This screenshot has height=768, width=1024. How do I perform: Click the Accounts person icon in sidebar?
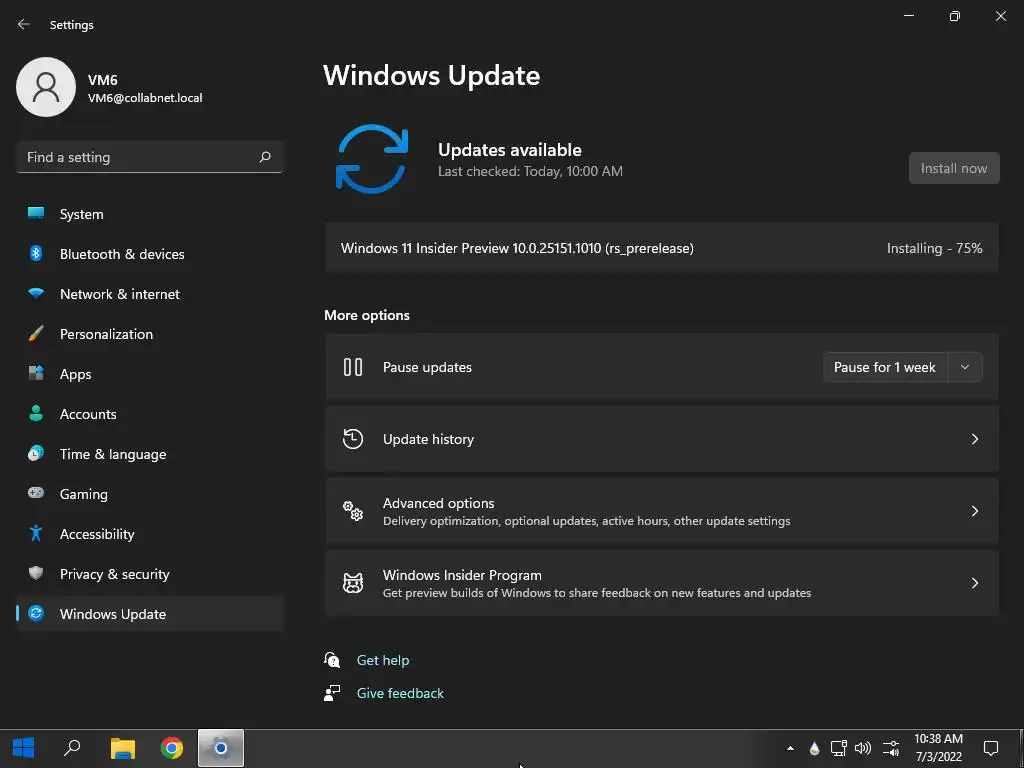(36, 413)
